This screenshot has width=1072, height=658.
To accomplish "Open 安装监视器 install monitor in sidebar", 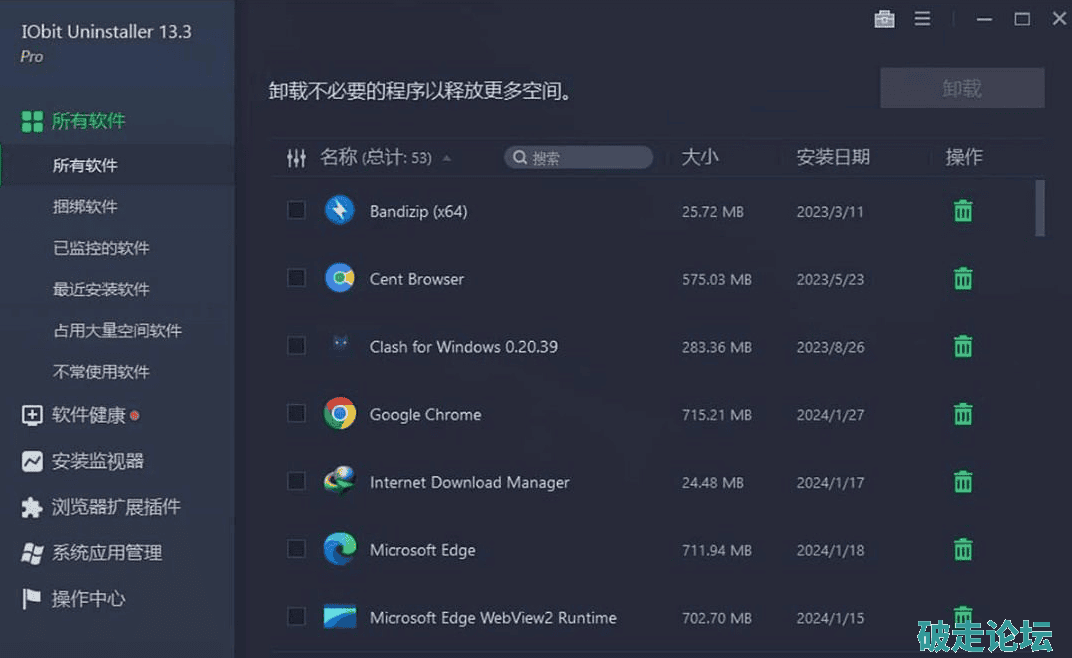I will coord(97,461).
